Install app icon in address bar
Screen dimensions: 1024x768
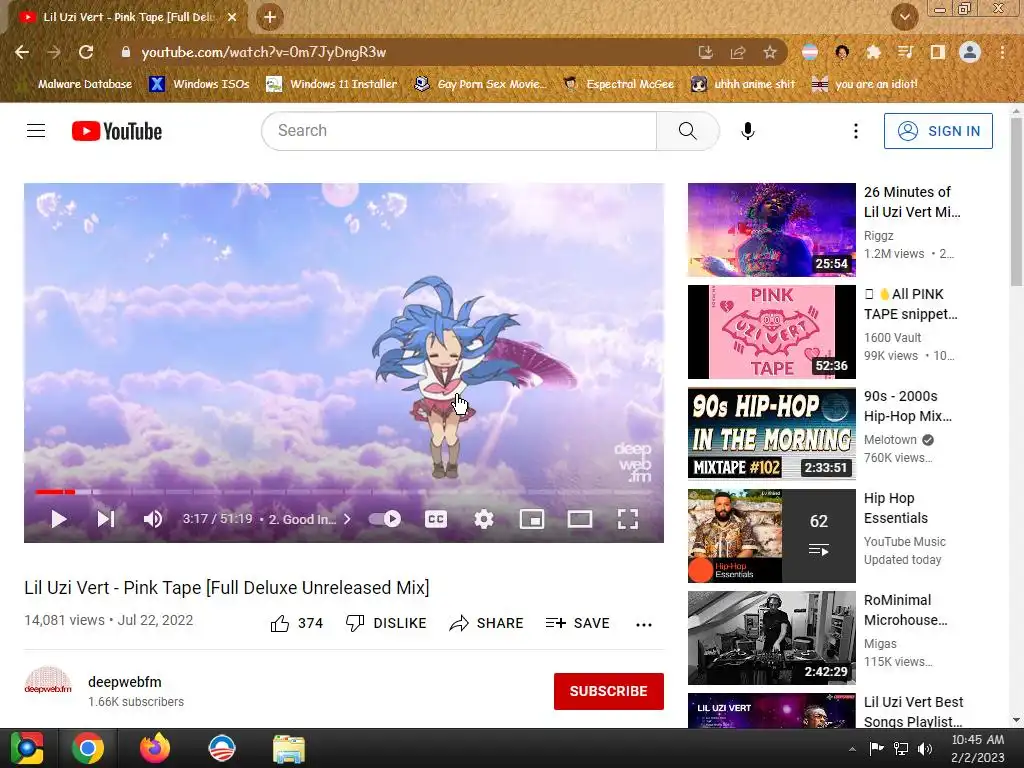[705, 52]
